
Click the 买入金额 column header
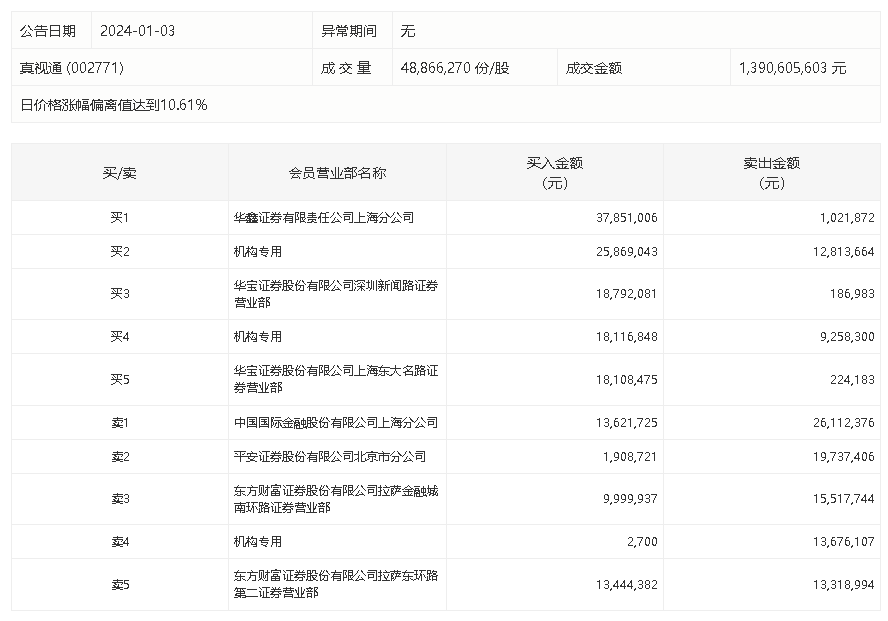coord(554,172)
